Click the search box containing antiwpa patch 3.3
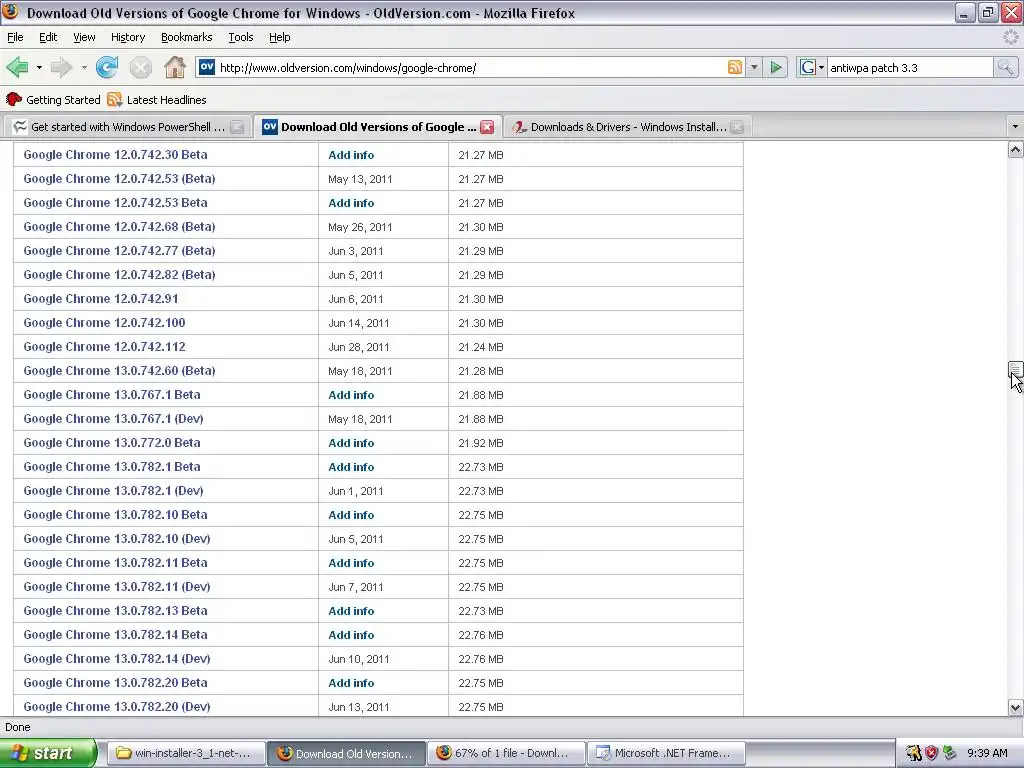 coord(910,67)
